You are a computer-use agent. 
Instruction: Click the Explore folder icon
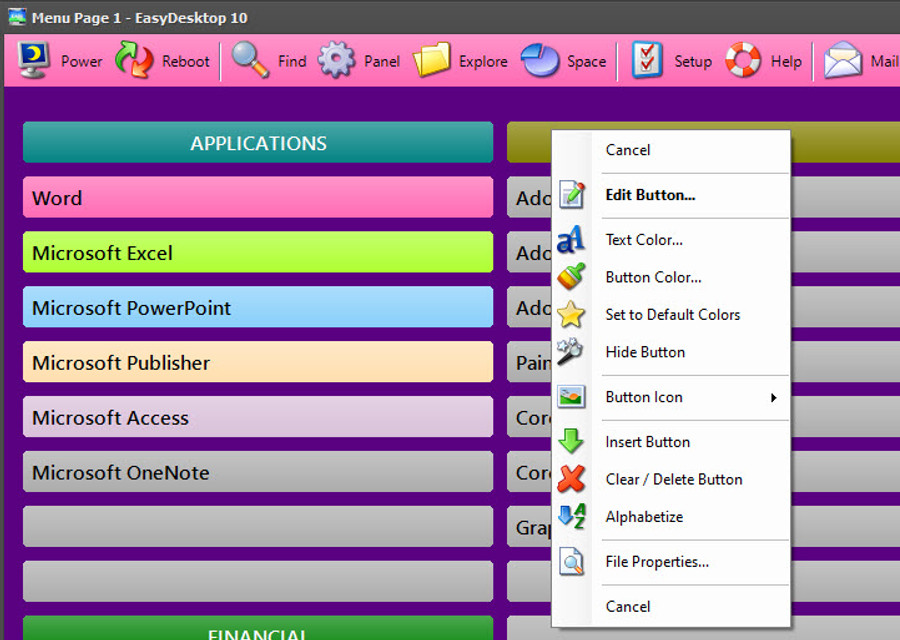(x=431, y=60)
